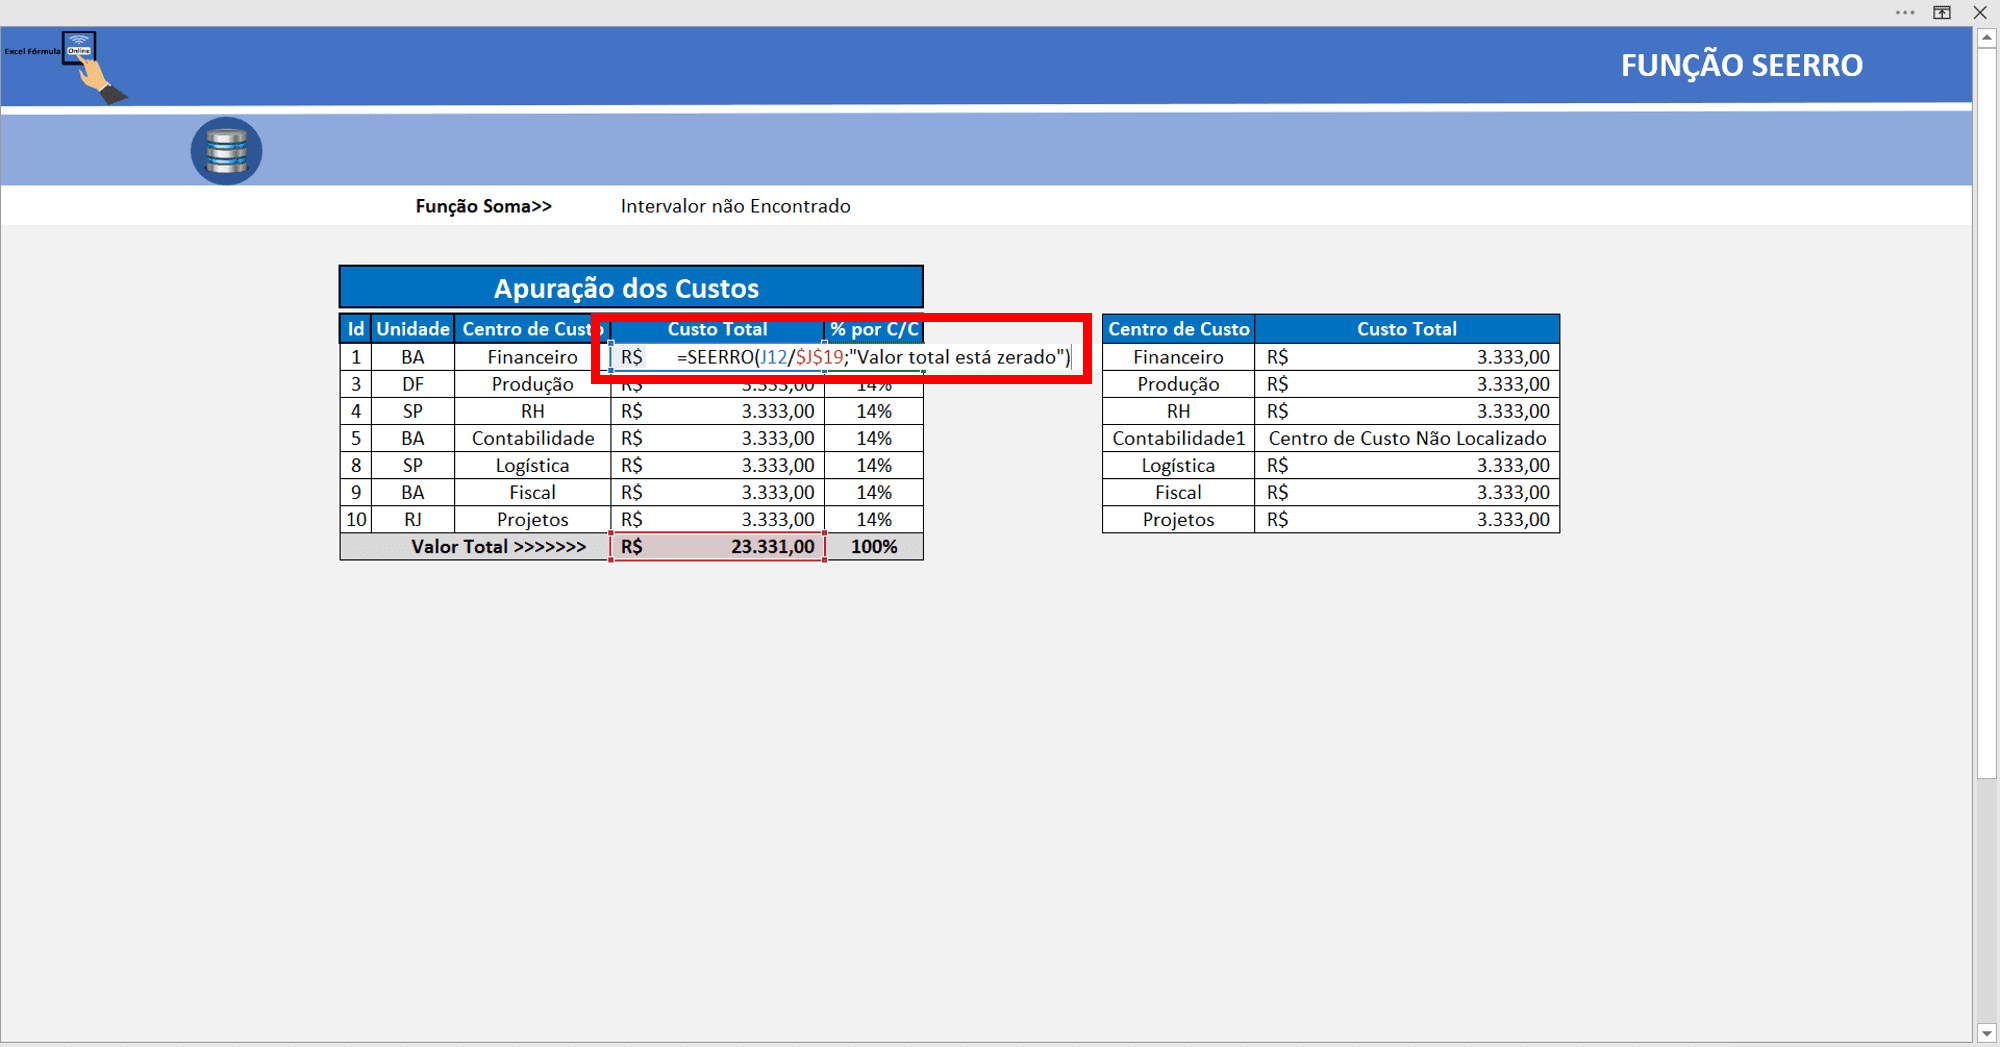Click the vertical scrollbar down arrow

(x=1987, y=1033)
